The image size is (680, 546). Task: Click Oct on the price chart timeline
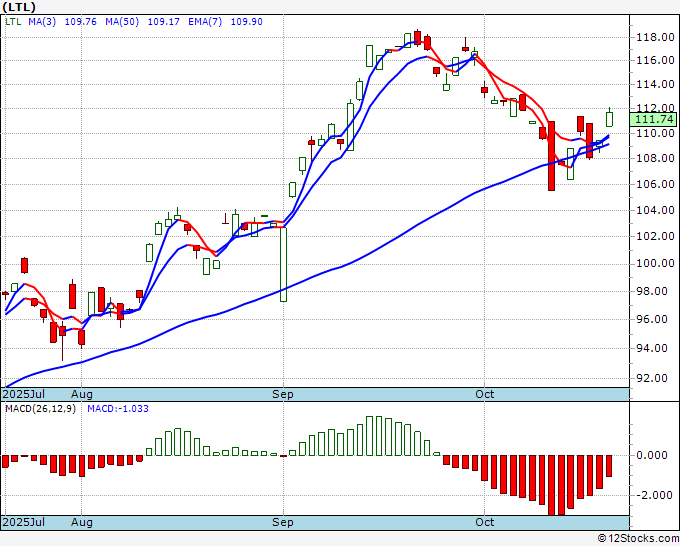click(484, 394)
